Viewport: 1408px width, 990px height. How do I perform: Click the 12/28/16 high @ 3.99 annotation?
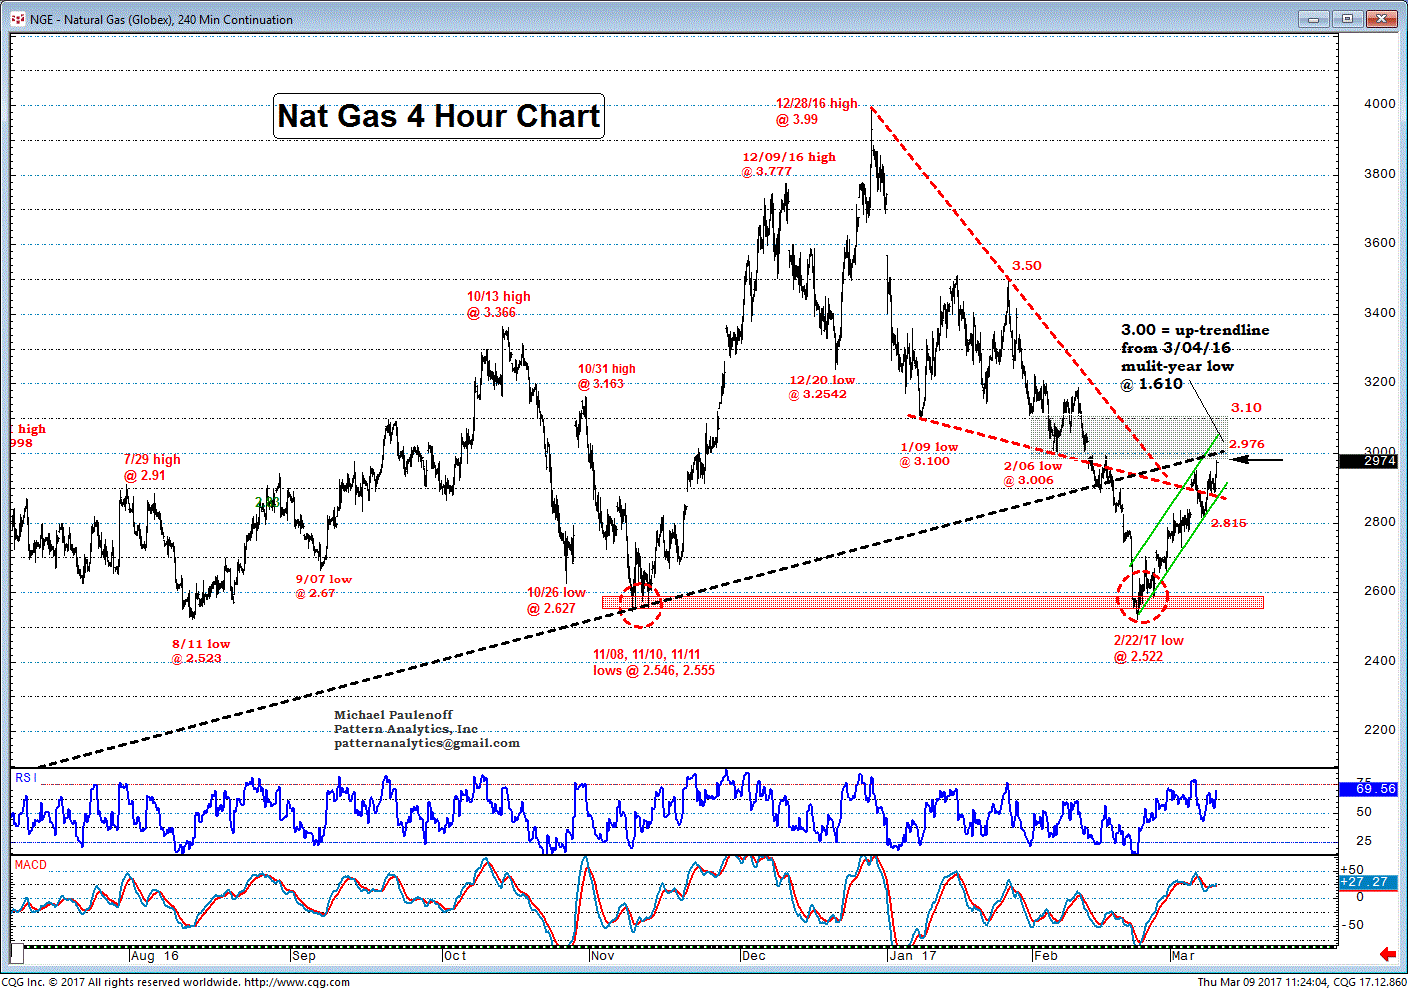point(816,111)
